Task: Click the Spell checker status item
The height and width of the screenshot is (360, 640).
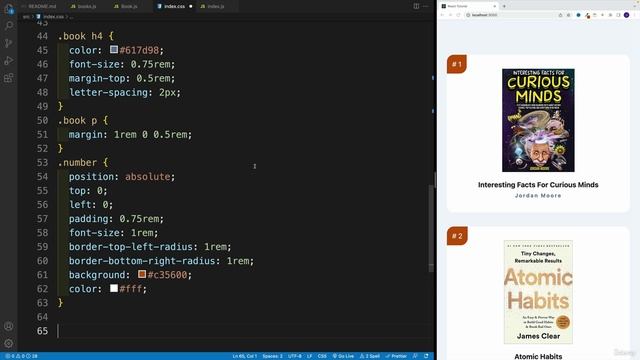Action: (x=369, y=356)
